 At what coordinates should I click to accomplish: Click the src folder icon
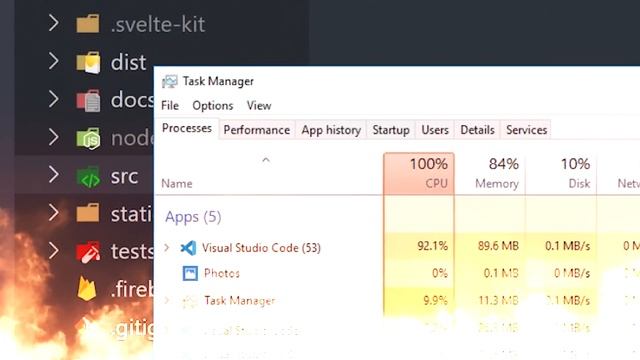pyautogui.click(x=88, y=176)
